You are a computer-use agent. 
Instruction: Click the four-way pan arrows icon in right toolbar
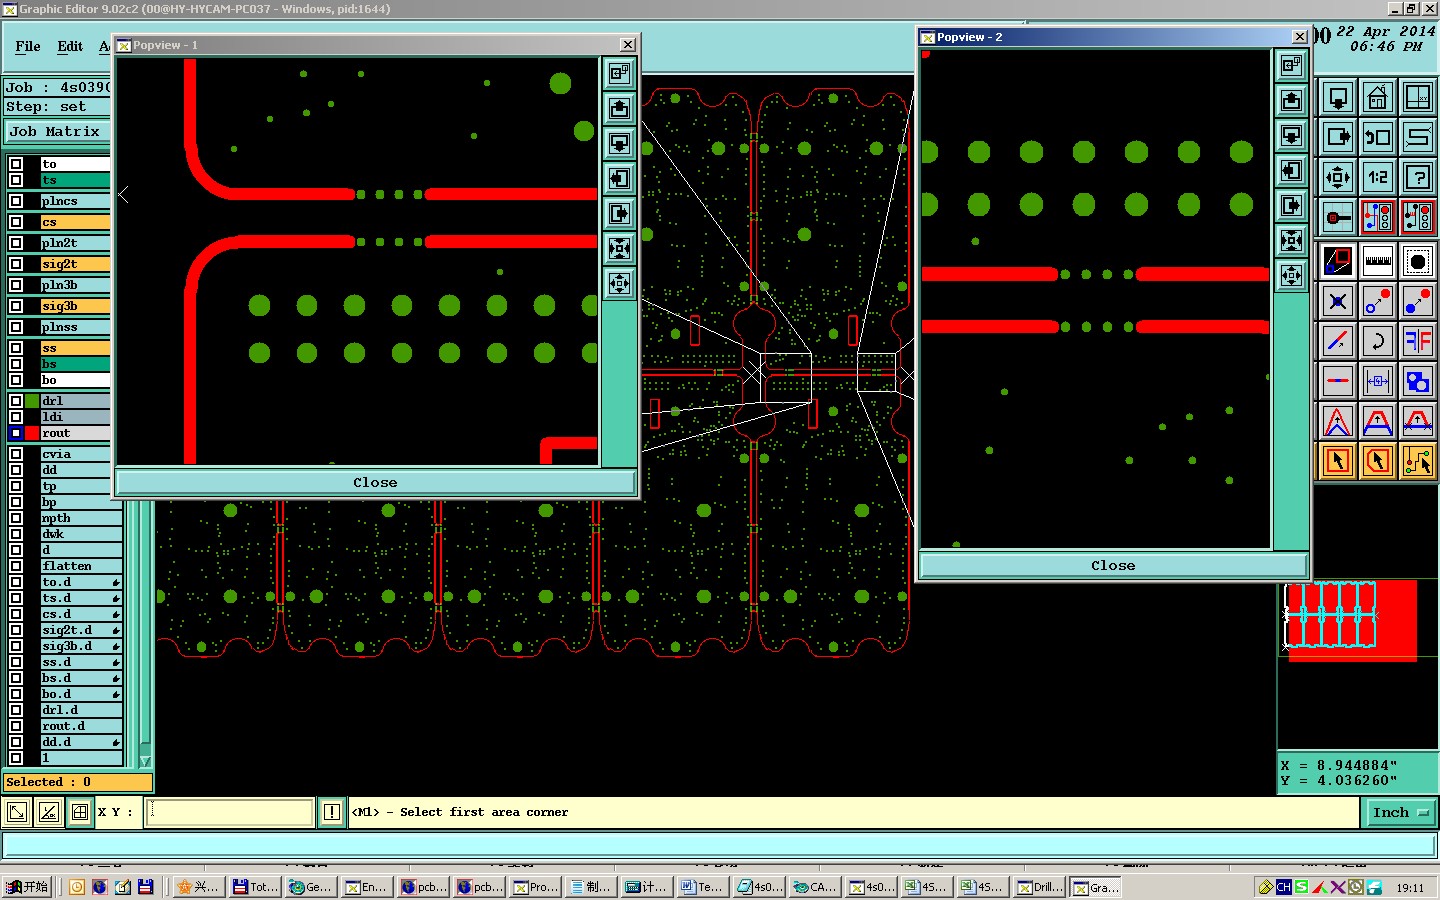pyautogui.click(x=1337, y=177)
